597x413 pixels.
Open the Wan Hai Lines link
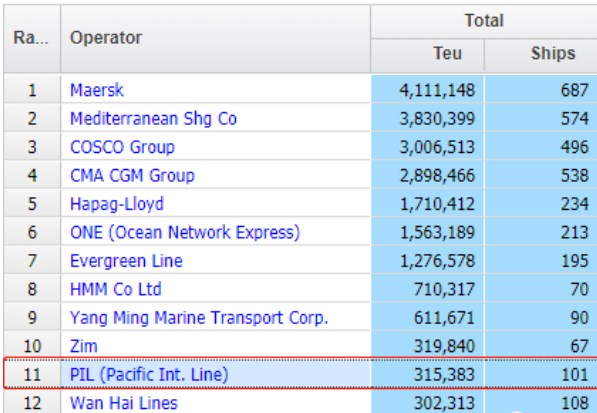pyautogui.click(x=124, y=403)
